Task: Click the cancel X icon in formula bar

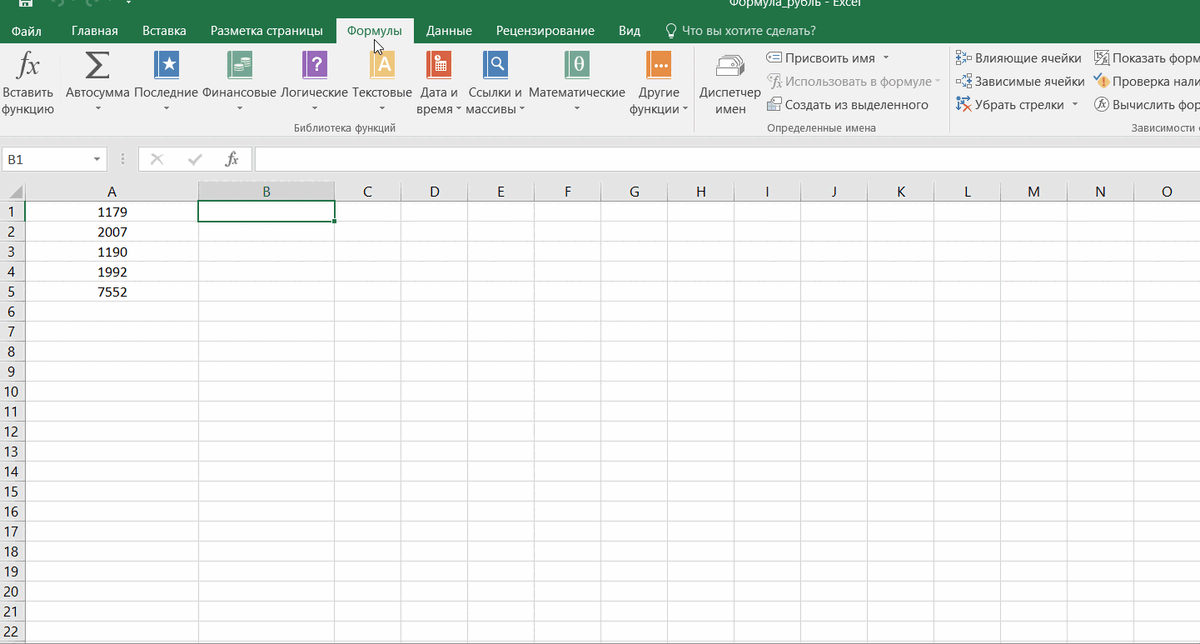Action: [x=157, y=159]
